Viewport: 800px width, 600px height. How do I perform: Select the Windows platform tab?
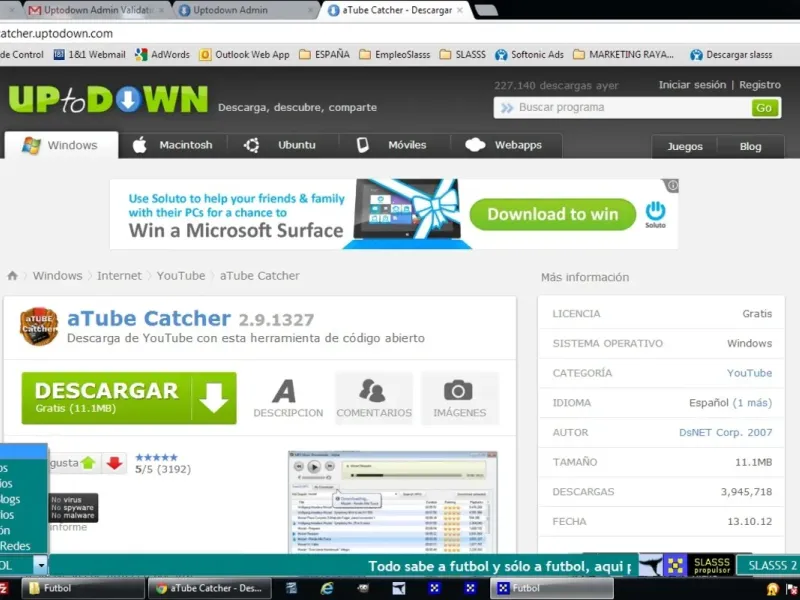pos(61,145)
